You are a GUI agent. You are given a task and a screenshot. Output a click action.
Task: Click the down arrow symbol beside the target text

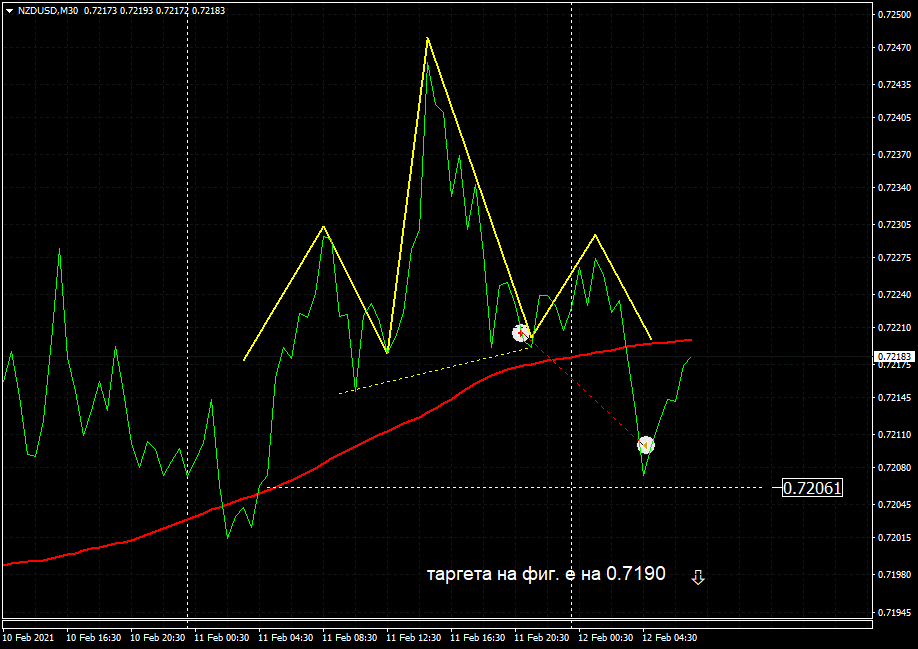click(698, 578)
